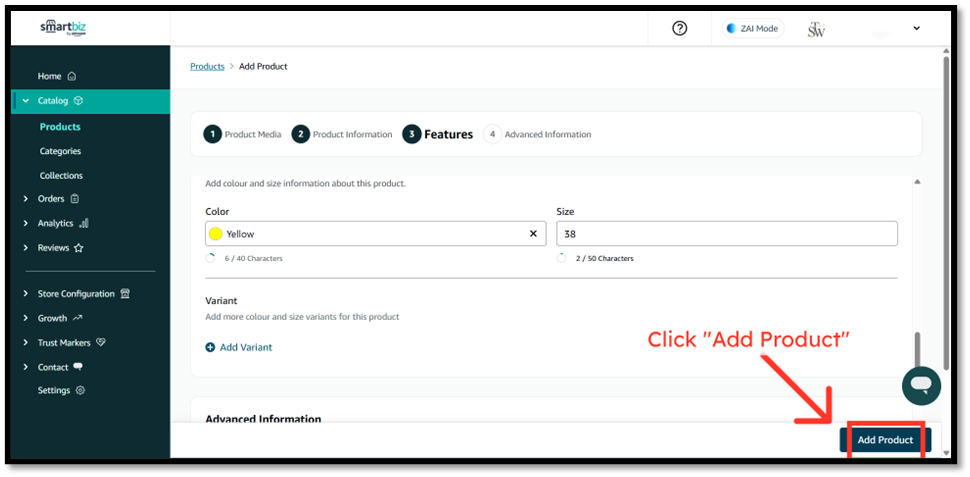Collapse the Catalog section
This screenshot has height=477, width=970.
coord(26,101)
